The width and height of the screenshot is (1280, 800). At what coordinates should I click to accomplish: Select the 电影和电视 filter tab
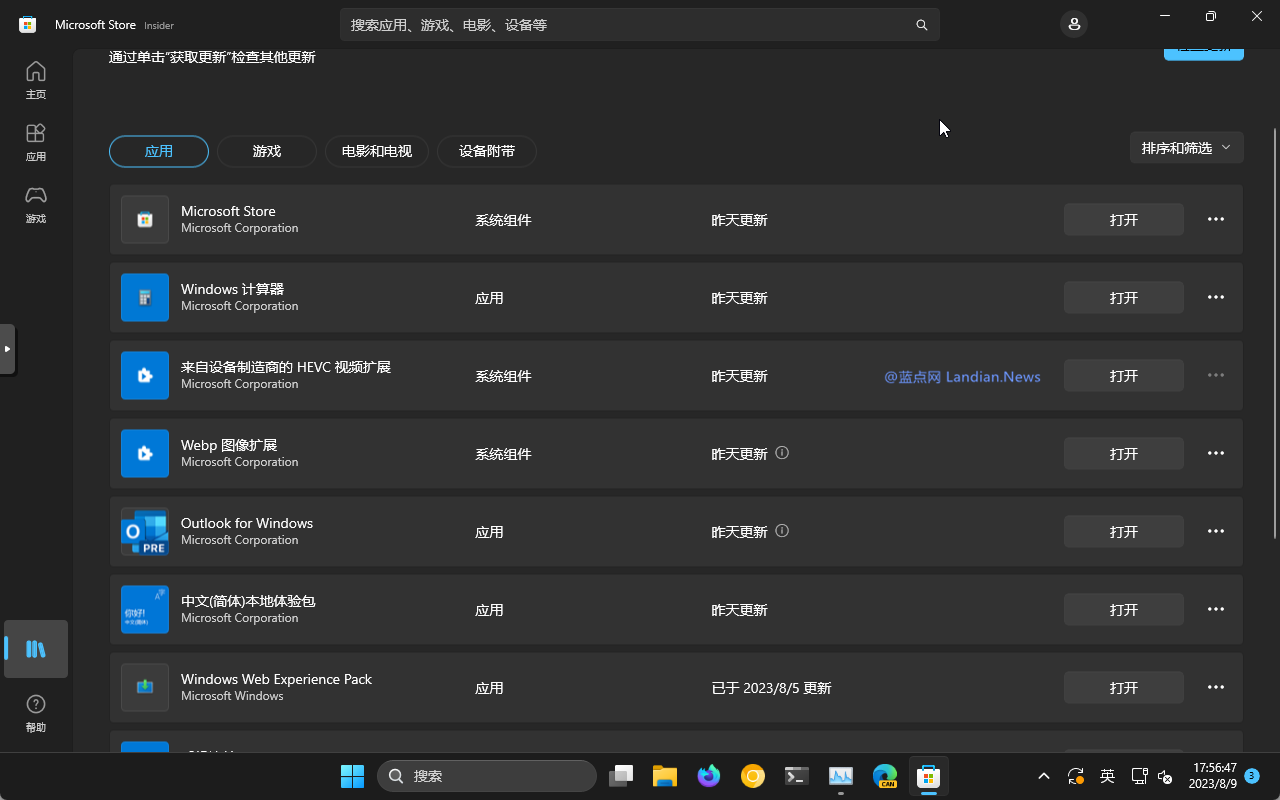(377, 151)
